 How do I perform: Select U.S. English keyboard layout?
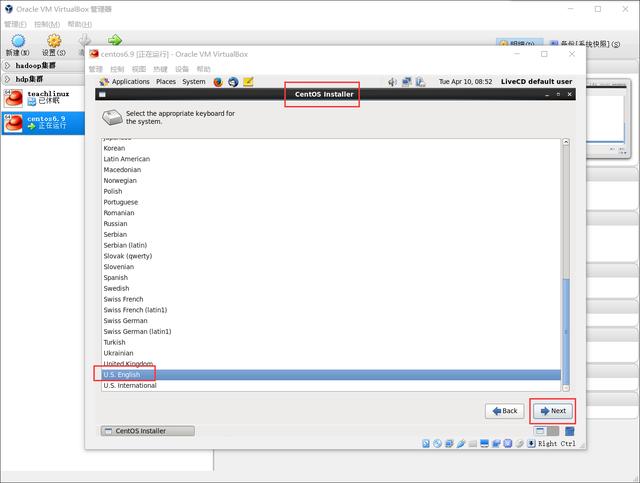point(331,375)
